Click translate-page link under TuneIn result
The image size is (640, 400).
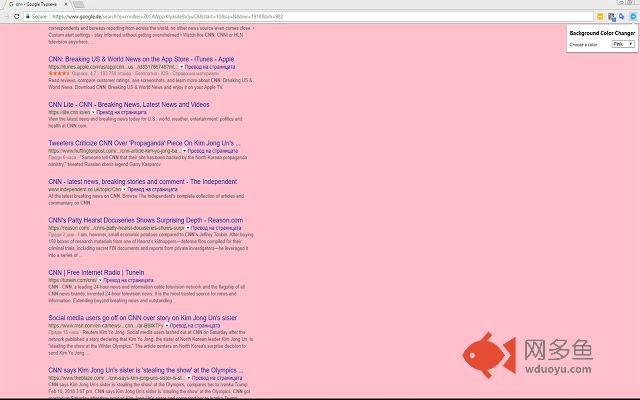pyautogui.click(x=129, y=280)
